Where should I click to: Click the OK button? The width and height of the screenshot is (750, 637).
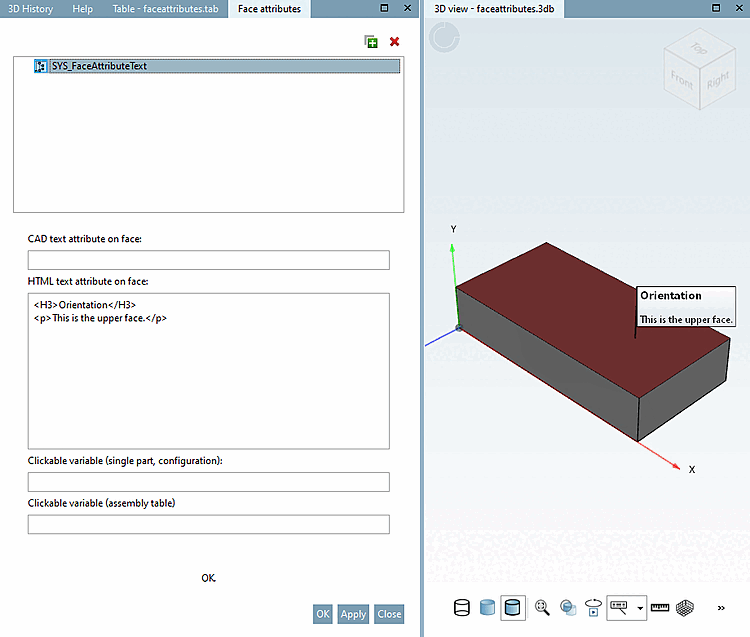click(x=322, y=614)
